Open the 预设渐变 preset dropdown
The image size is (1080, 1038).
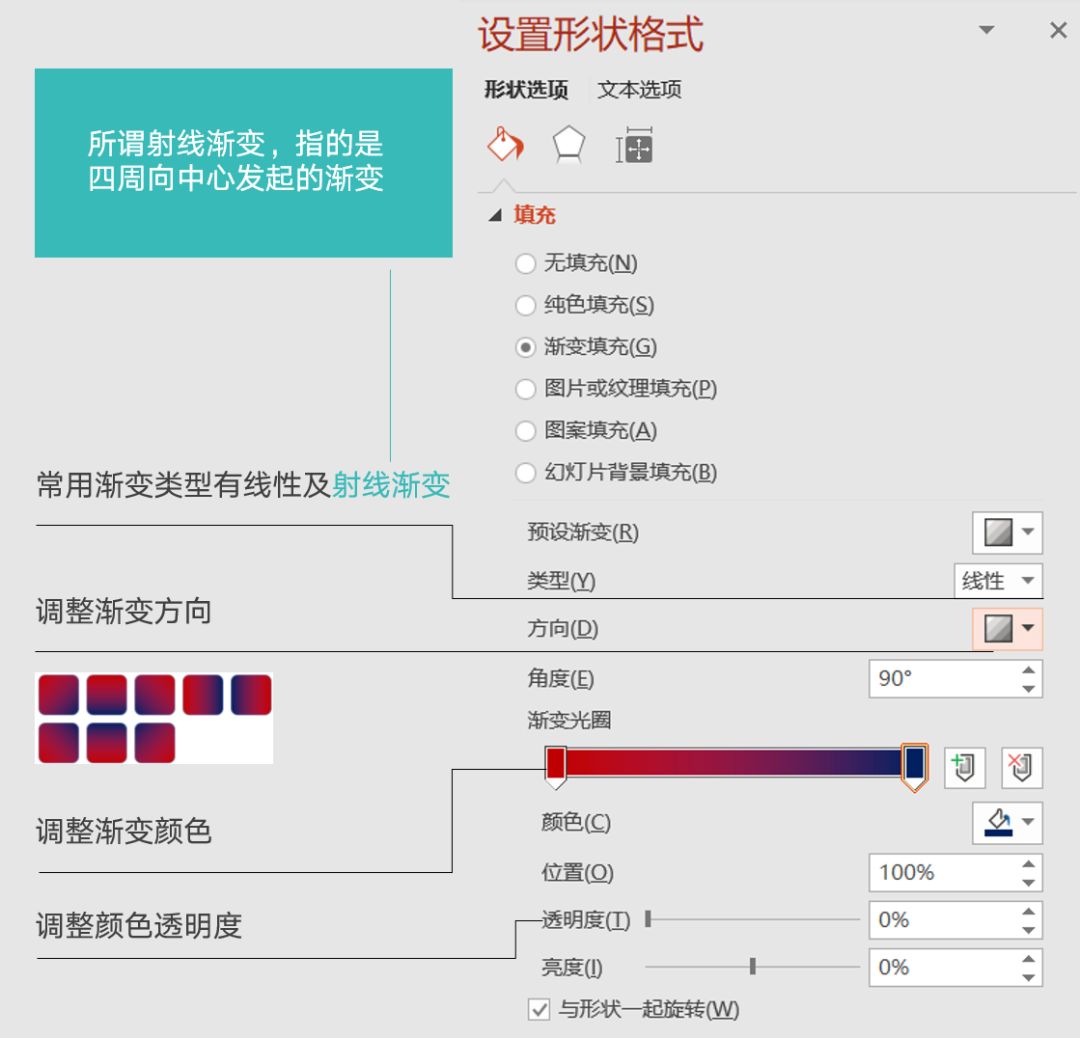pyautogui.click(x=1007, y=532)
